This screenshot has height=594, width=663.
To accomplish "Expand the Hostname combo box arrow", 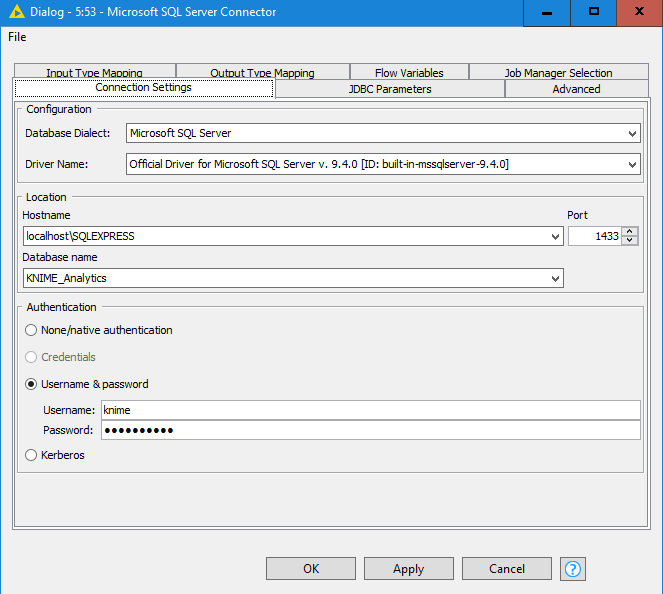I will [555, 237].
